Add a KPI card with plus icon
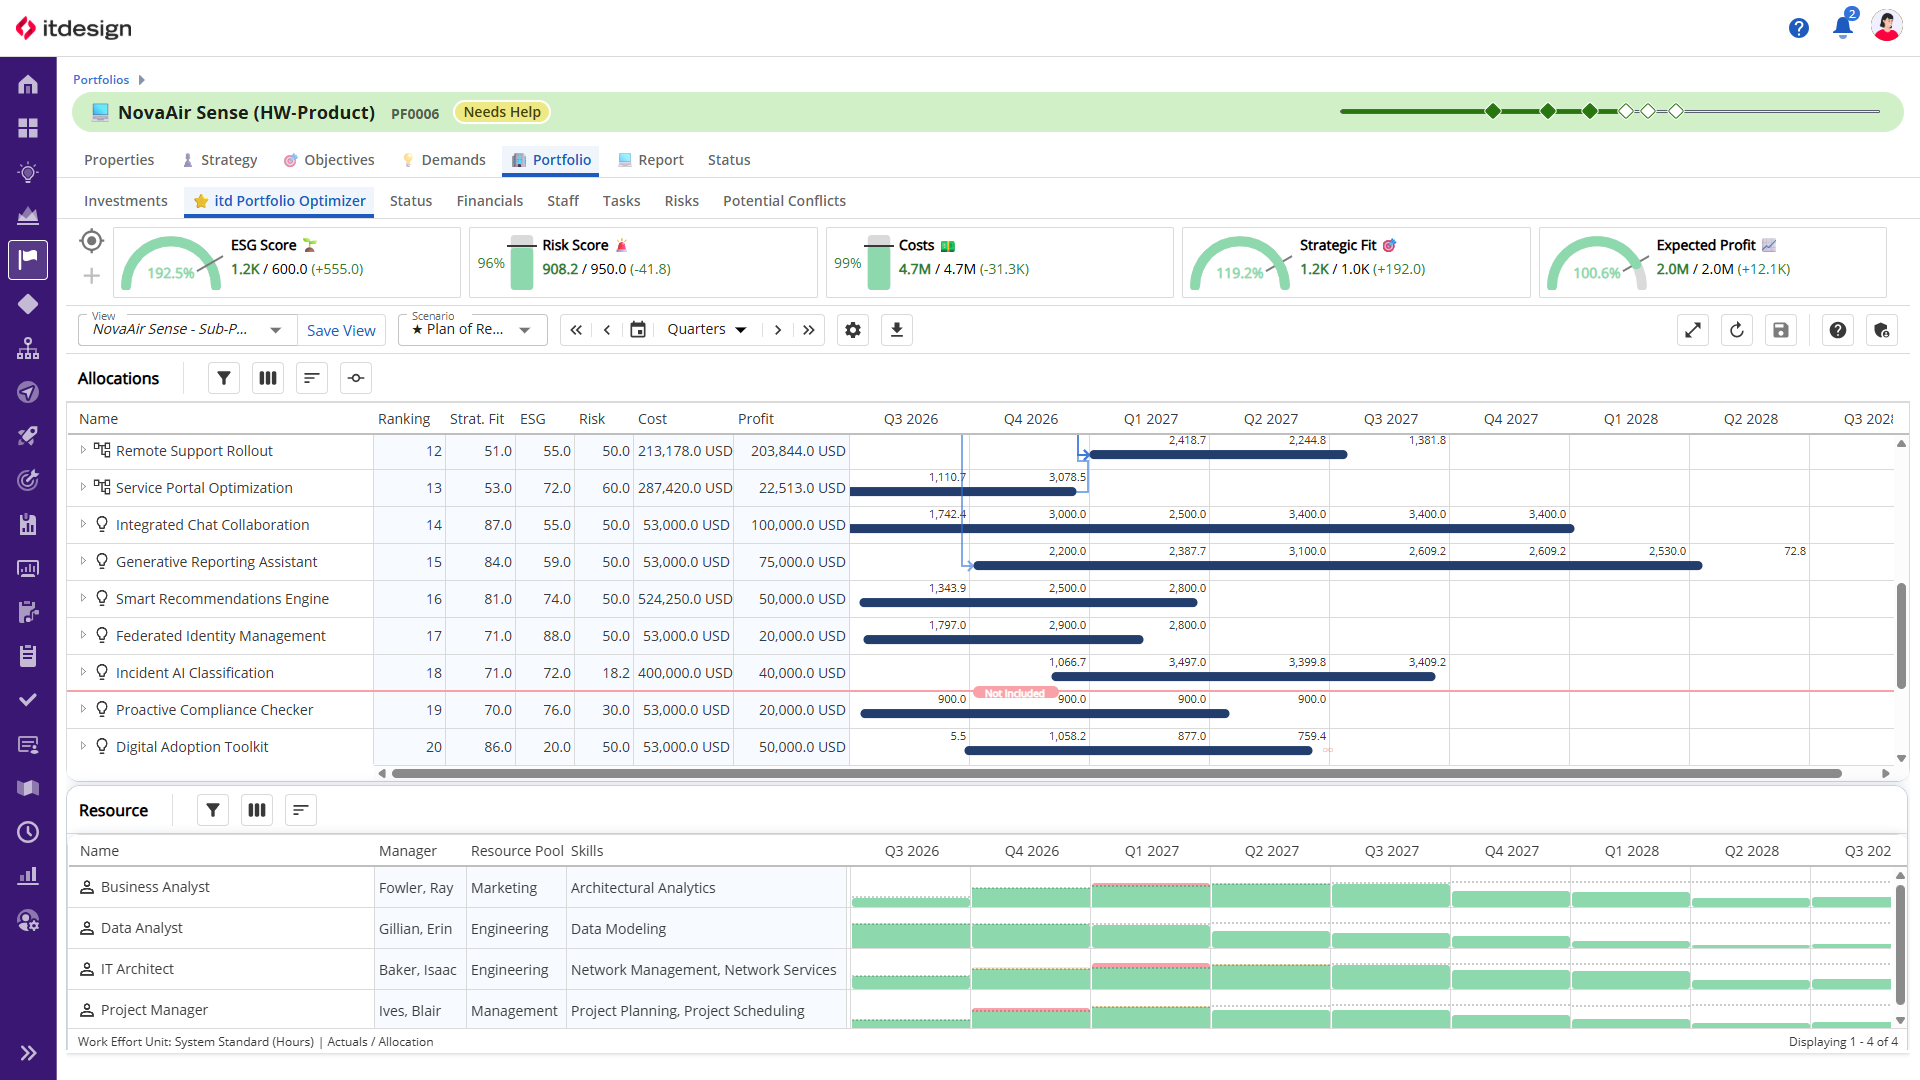This screenshot has width=1920, height=1080. click(x=91, y=276)
